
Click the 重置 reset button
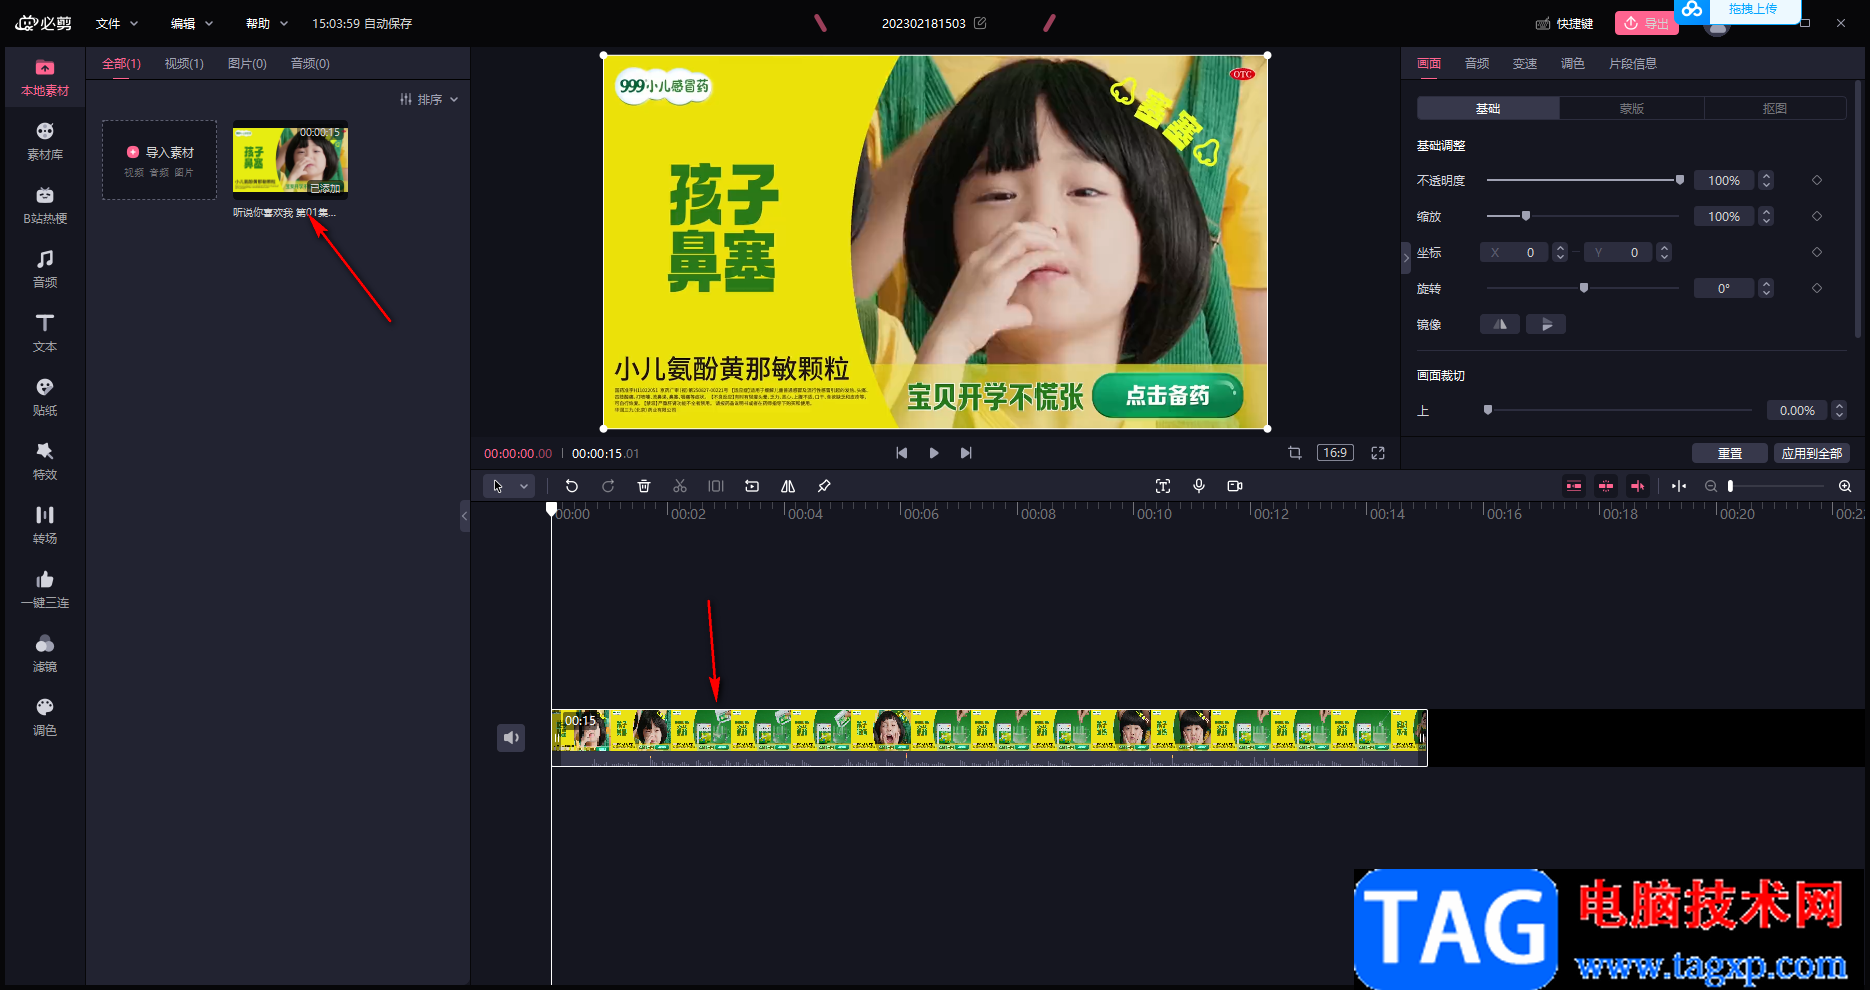(1730, 453)
